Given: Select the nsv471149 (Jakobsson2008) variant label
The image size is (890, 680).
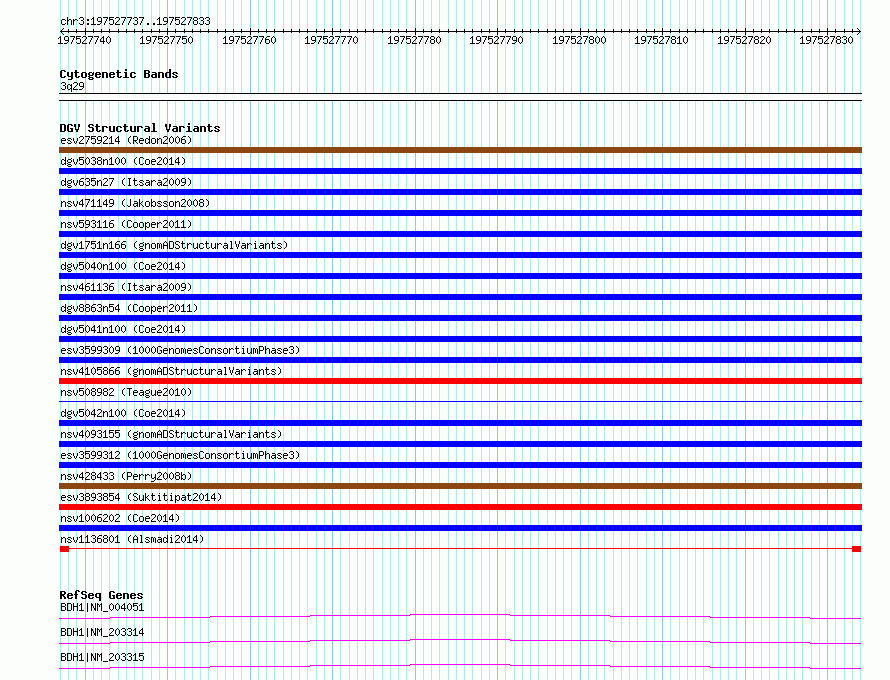Looking at the screenshot, I should pos(135,203).
